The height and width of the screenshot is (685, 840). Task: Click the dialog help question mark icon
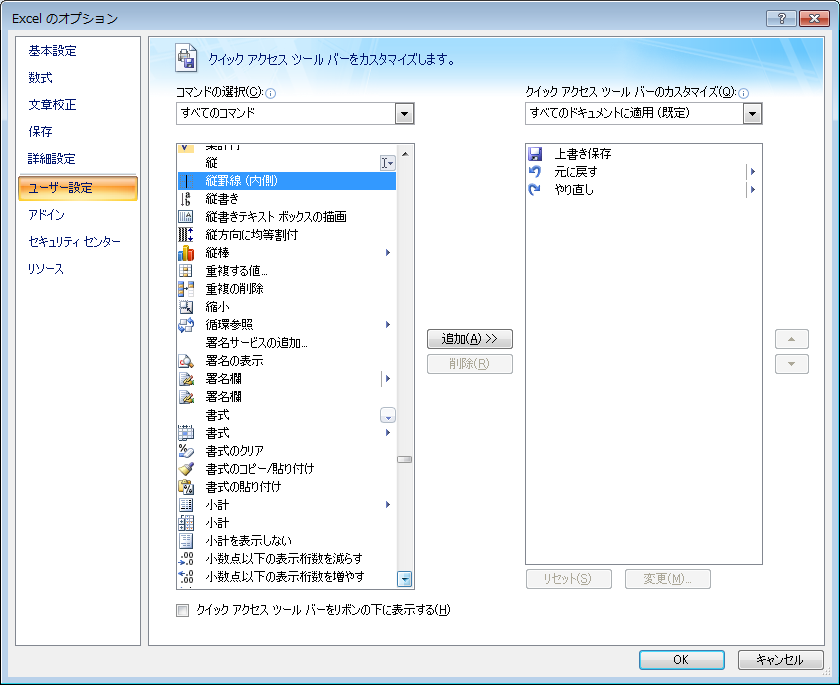point(782,18)
